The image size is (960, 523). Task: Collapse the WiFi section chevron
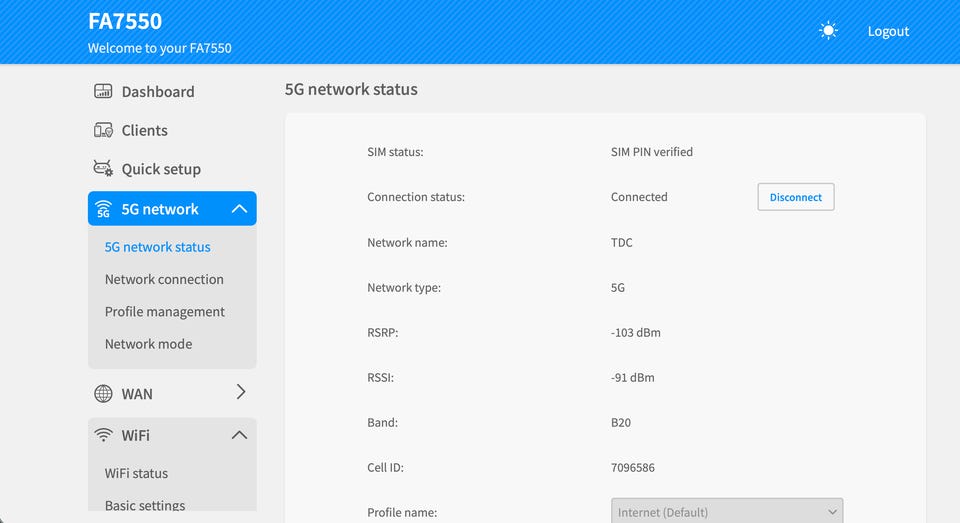[x=239, y=435]
